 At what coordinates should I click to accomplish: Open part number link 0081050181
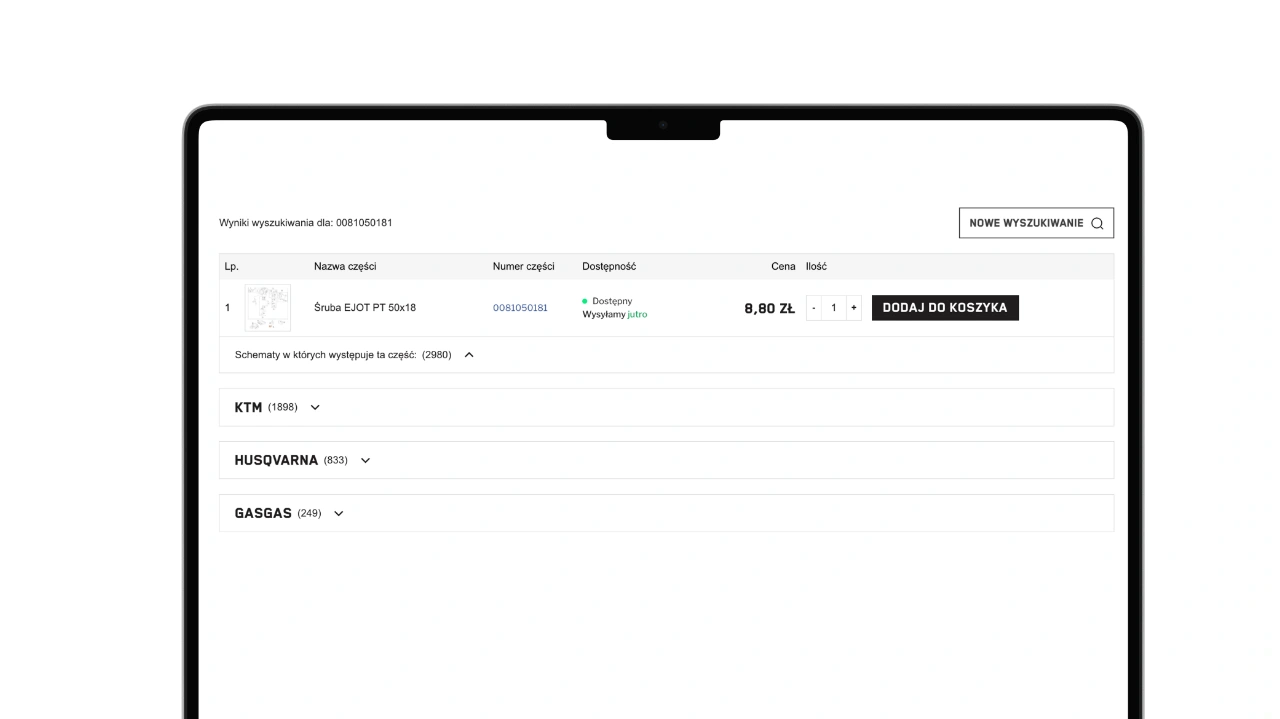520,308
